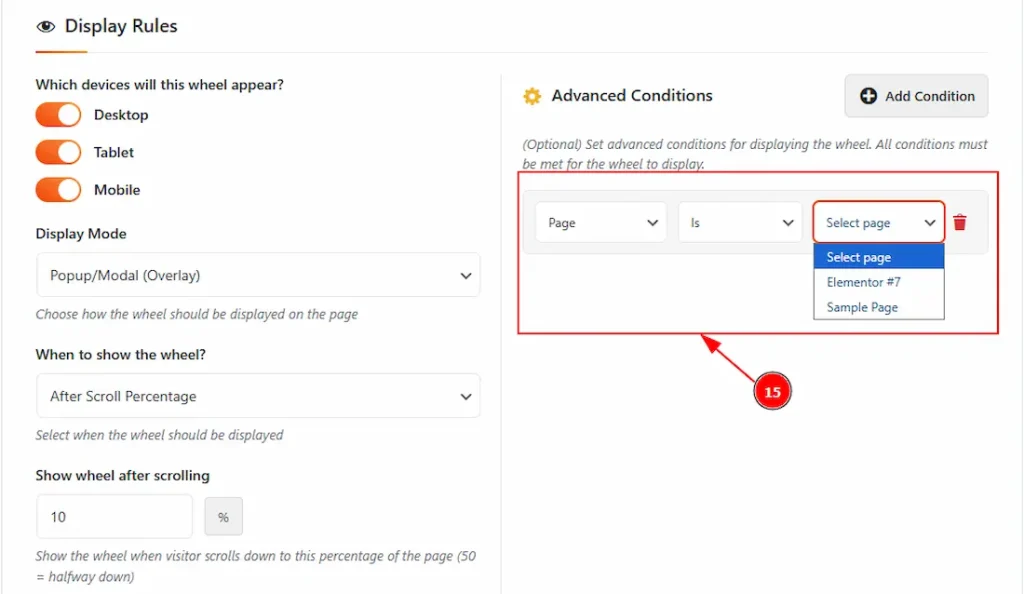Click the plus icon in Add Condition
The image size is (1024, 594).
coord(869,96)
